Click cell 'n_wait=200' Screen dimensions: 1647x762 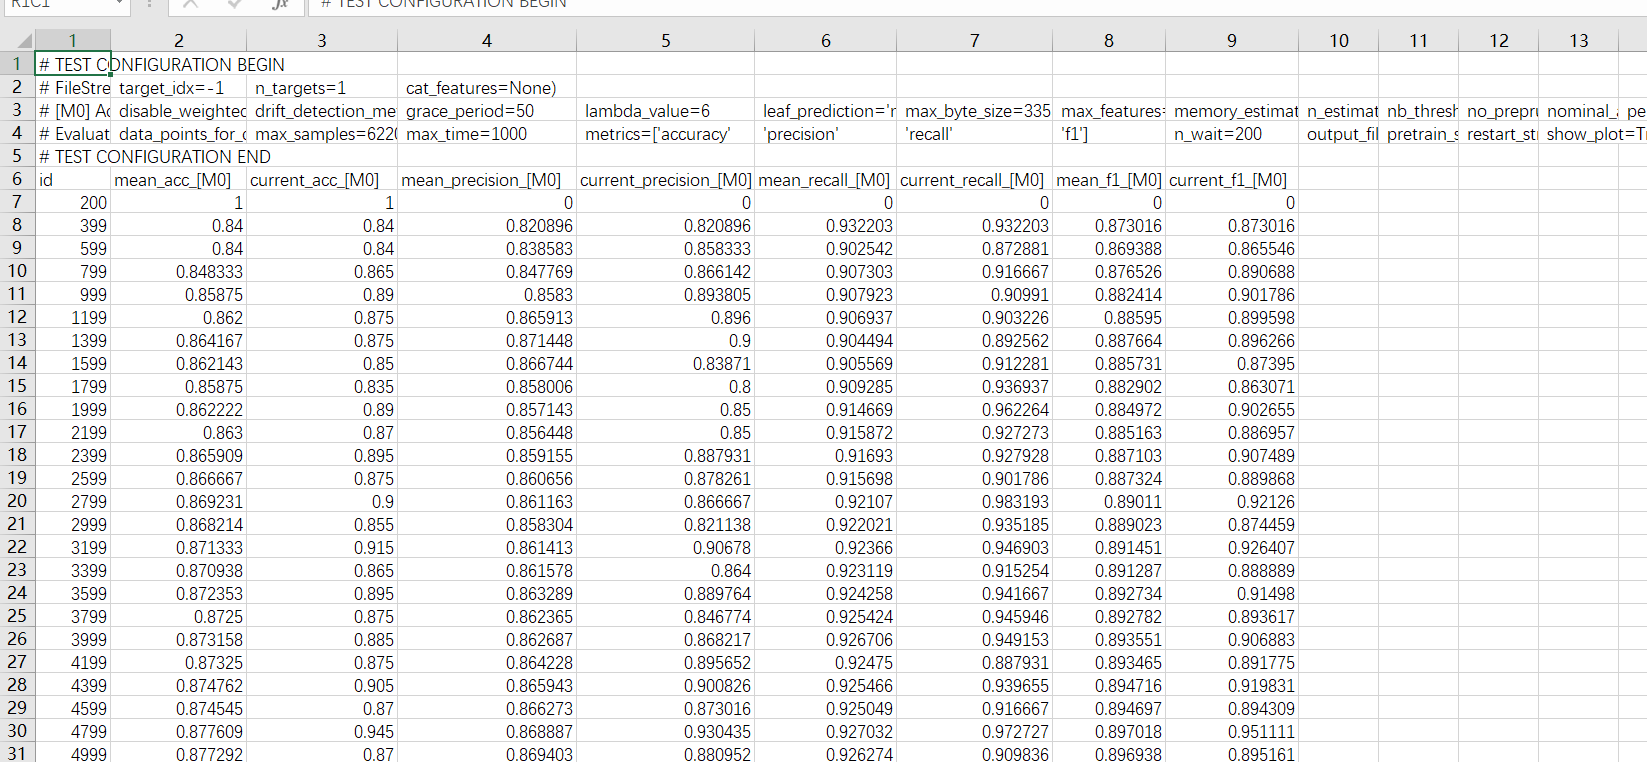[1231, 133]
